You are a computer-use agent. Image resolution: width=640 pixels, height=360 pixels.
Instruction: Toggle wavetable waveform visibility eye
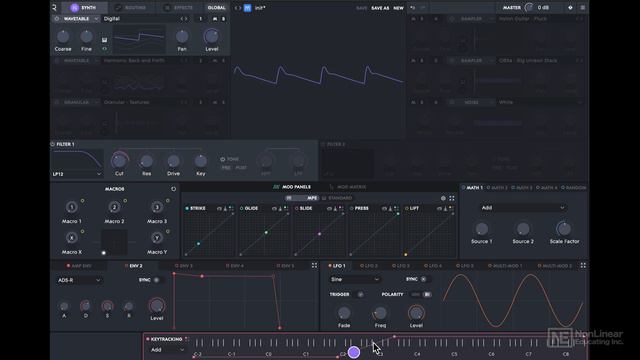coord(104,49)
